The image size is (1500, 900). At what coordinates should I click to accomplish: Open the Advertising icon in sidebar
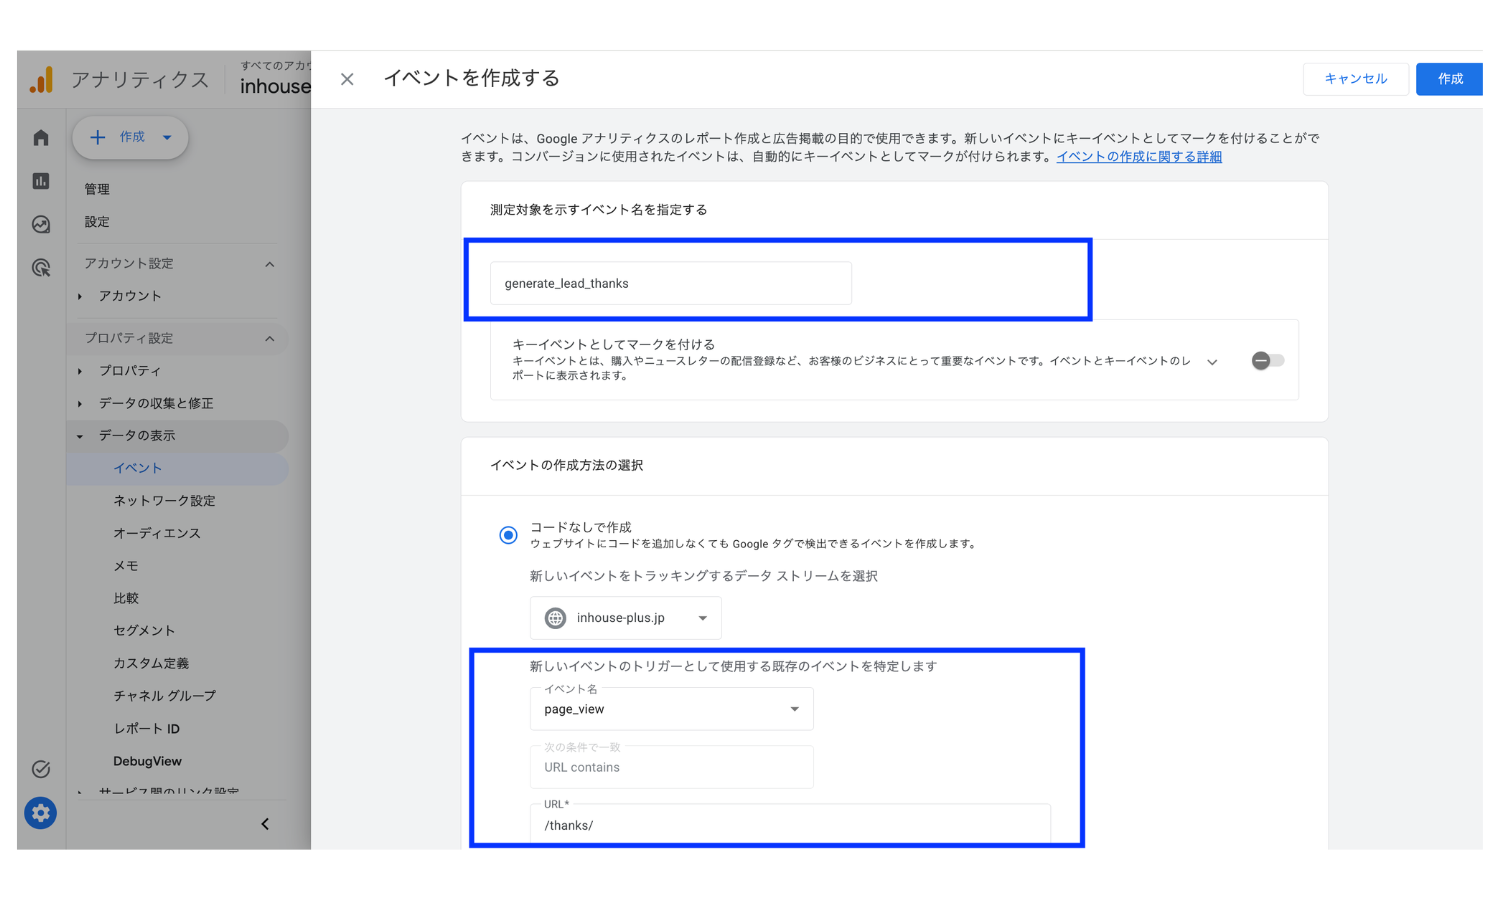click(41, 267)
